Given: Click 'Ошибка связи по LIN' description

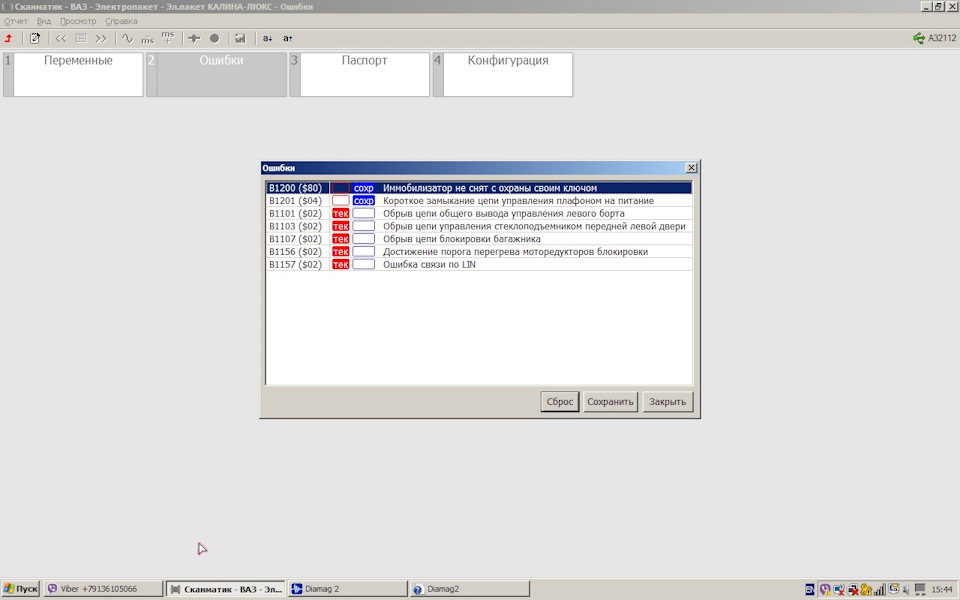Looking at the screenshot, I should 429,264.
